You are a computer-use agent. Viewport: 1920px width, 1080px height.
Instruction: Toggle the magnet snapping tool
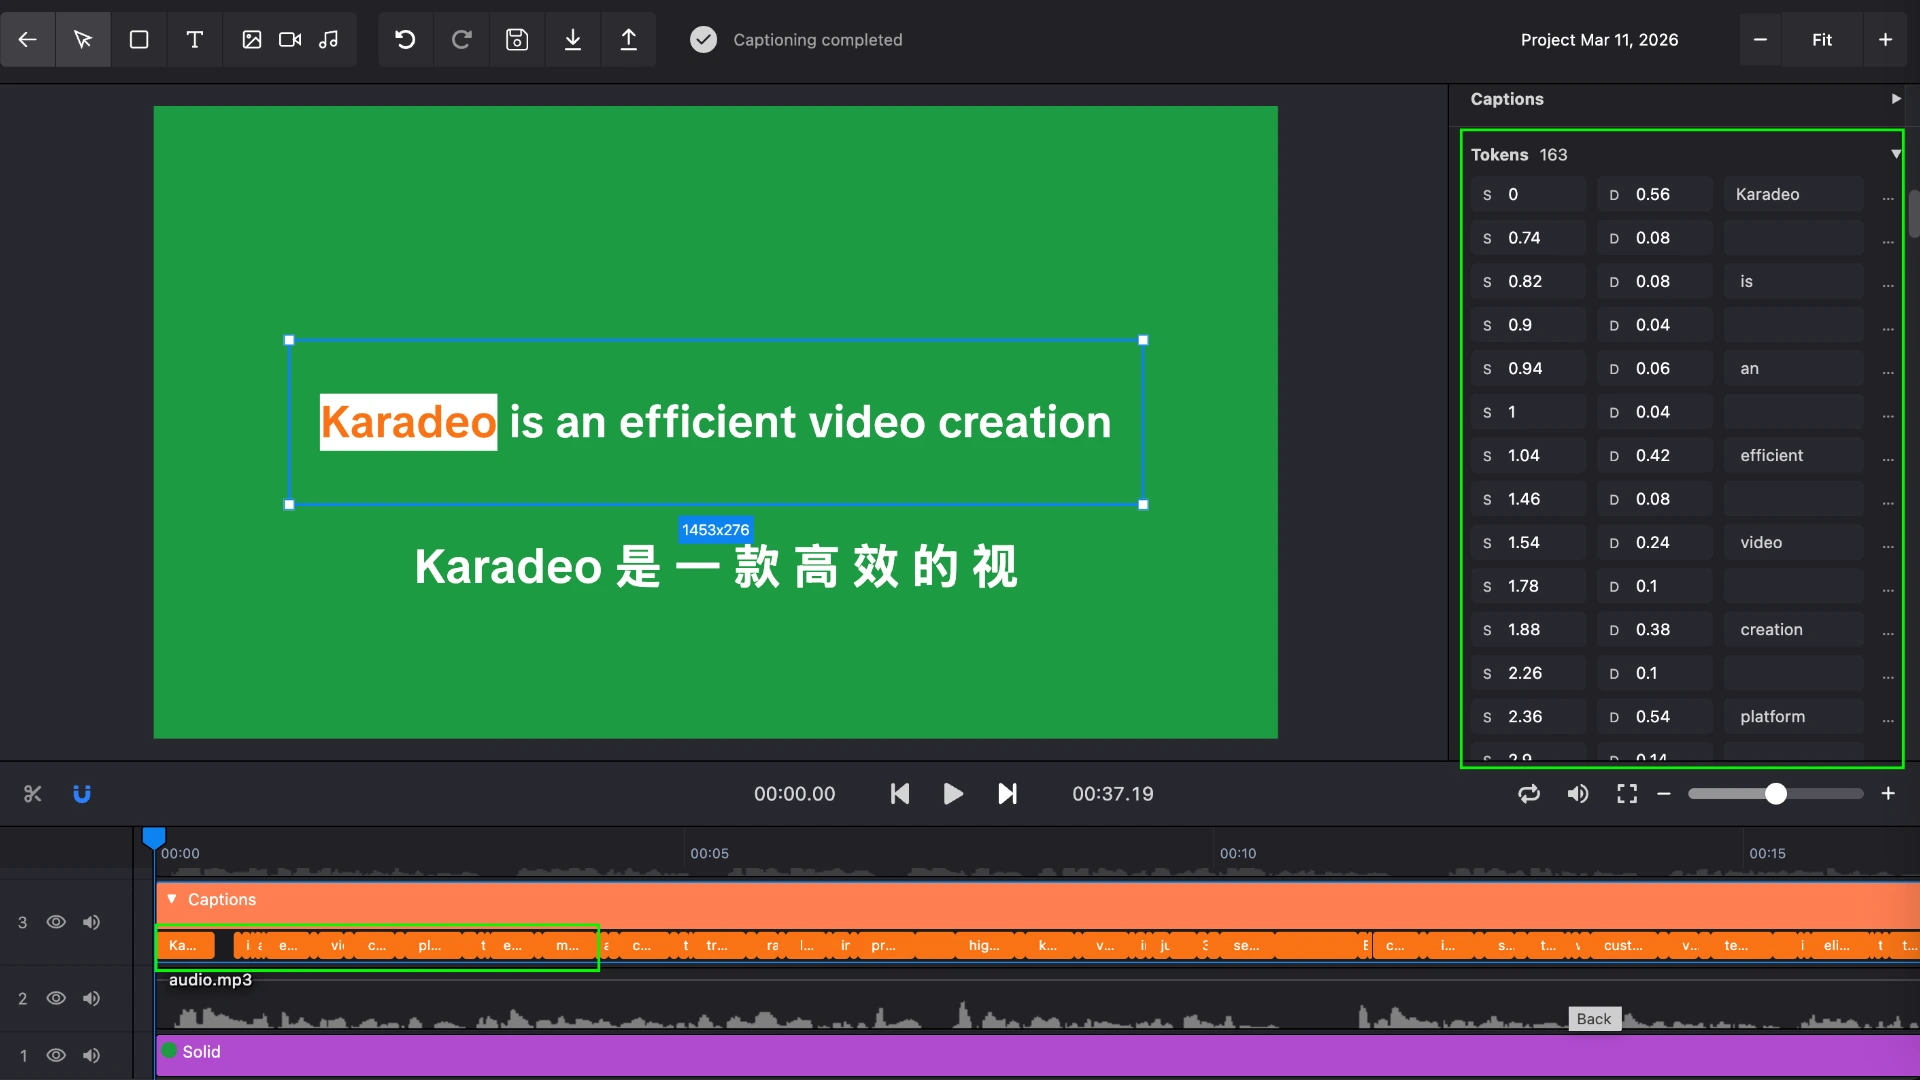point(82,793)
